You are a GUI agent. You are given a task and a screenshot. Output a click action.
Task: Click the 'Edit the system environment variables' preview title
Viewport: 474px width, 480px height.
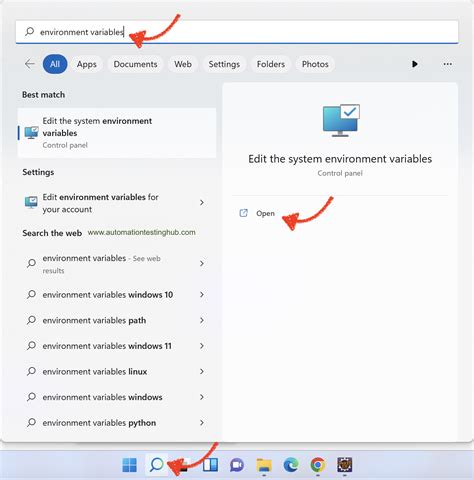tap(340, 159)
